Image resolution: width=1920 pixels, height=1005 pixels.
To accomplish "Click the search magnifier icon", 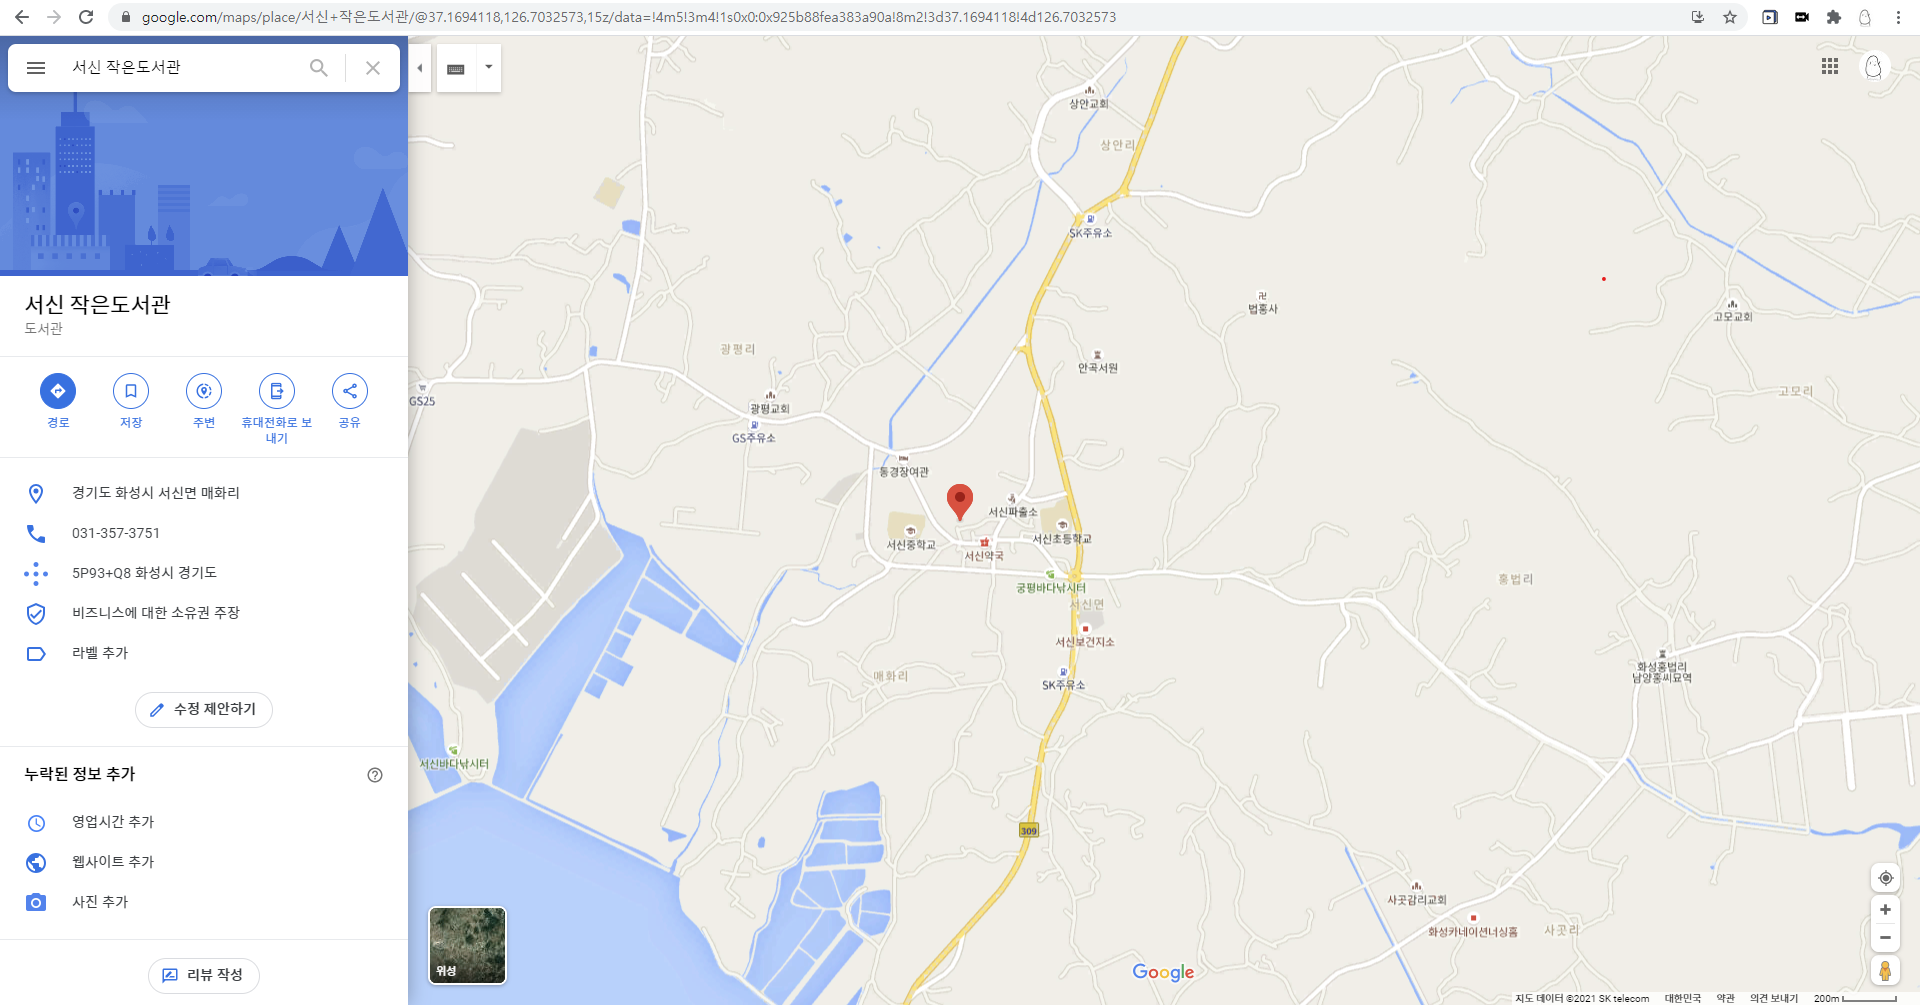I will click(x=319, y=68).
